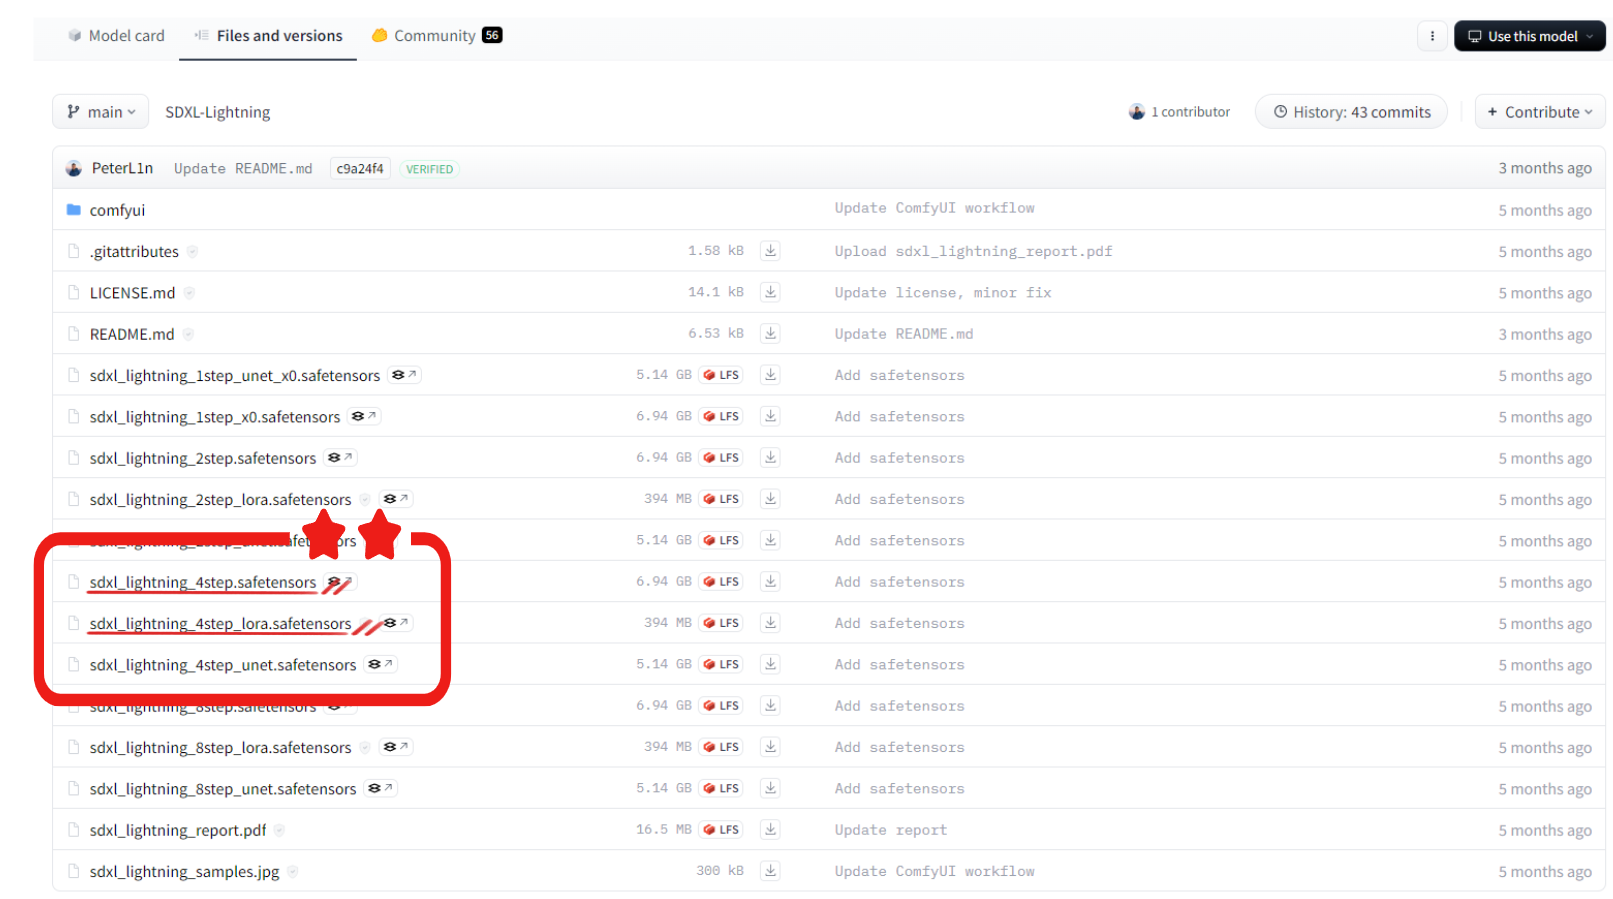Open the Community tab

point(436,36)
